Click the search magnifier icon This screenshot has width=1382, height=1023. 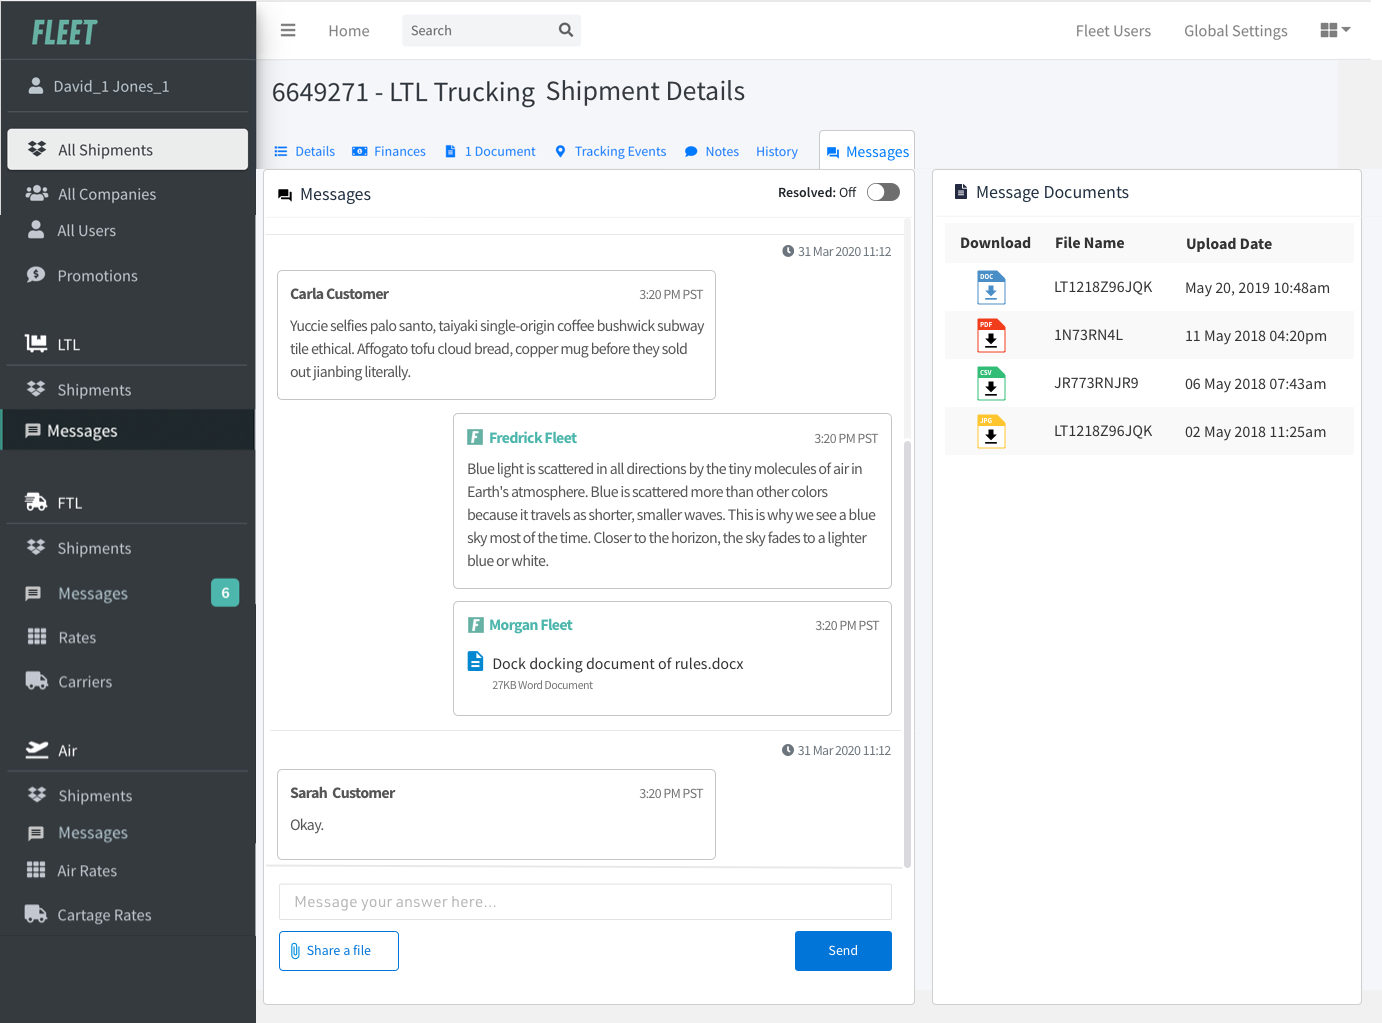(566, 30)
